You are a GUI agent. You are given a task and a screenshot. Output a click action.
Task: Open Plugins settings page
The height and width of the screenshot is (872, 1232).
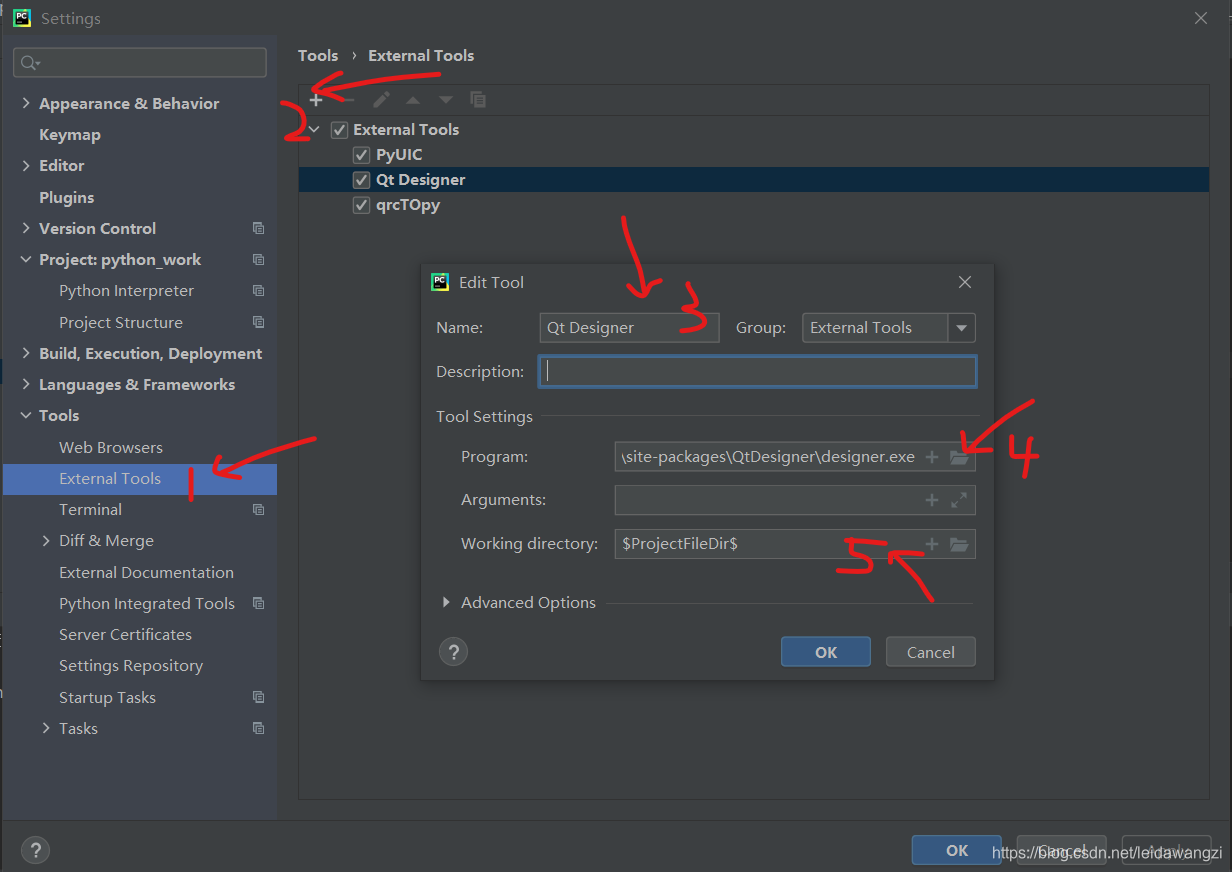(x=66, y=197)
